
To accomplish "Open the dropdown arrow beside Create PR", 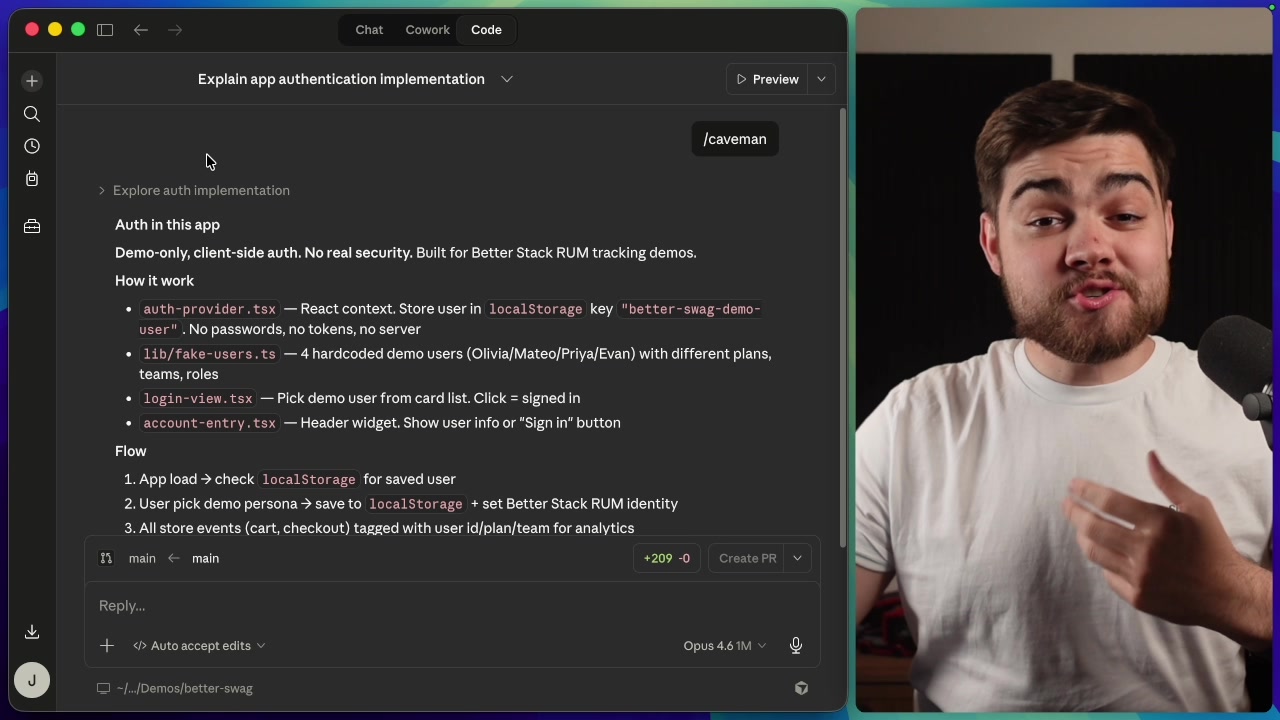I will click(797, 558).
